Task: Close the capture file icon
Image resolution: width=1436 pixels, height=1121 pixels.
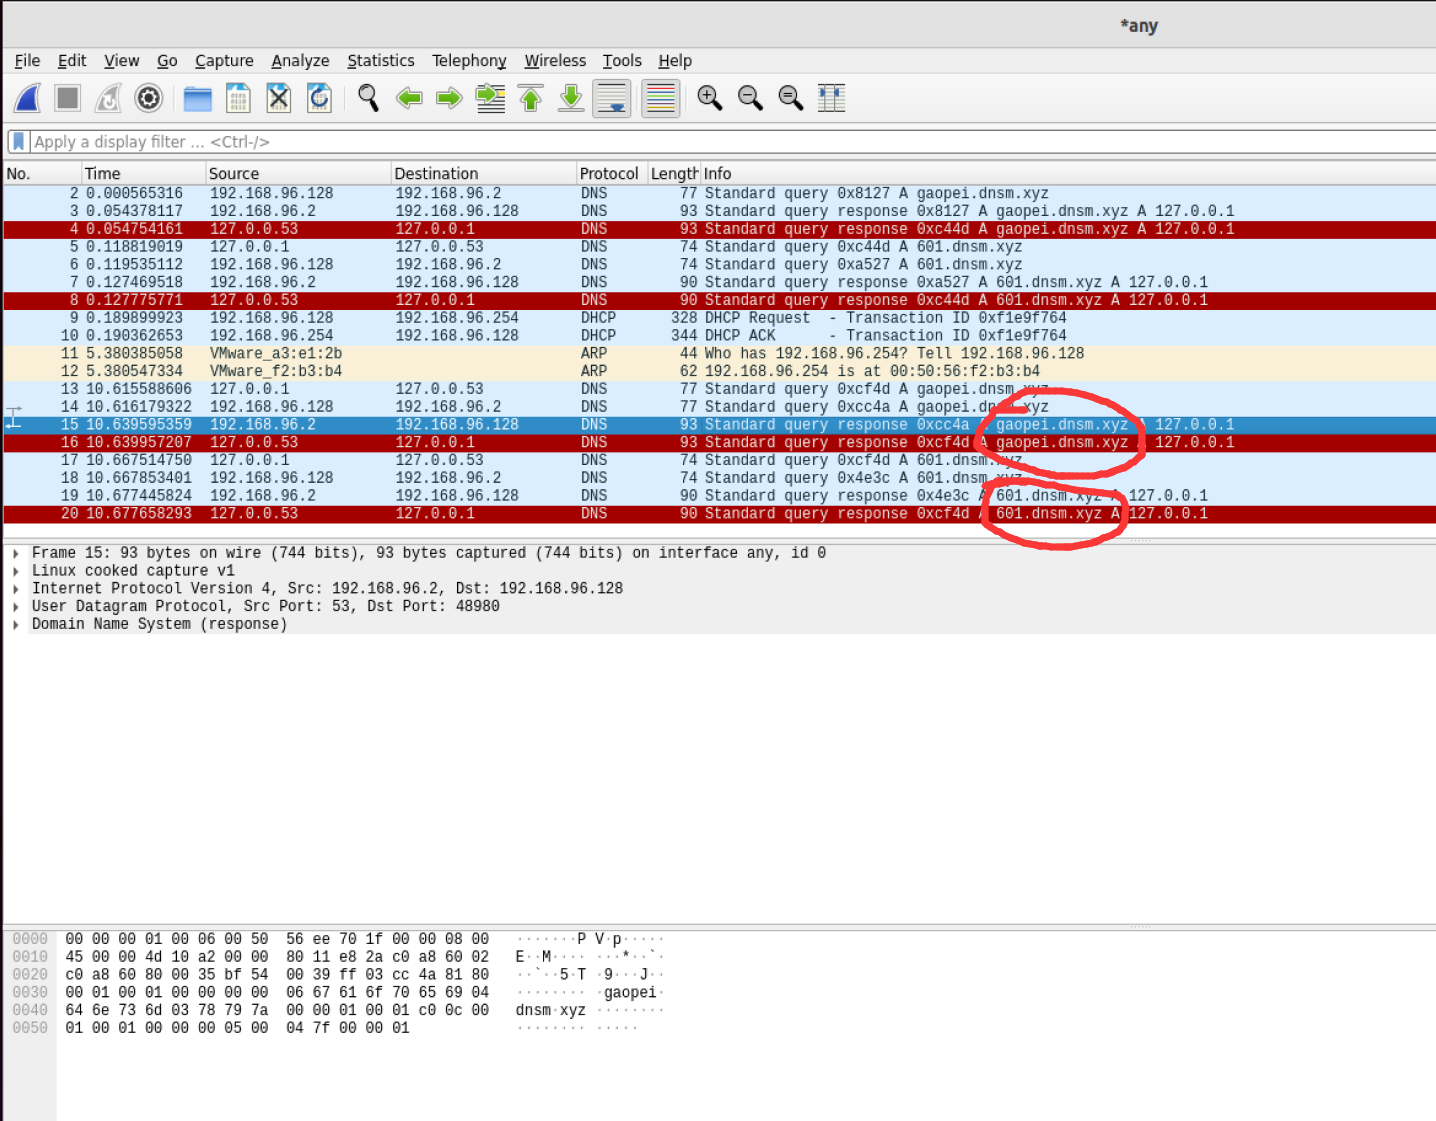Action: click(278, 98)
